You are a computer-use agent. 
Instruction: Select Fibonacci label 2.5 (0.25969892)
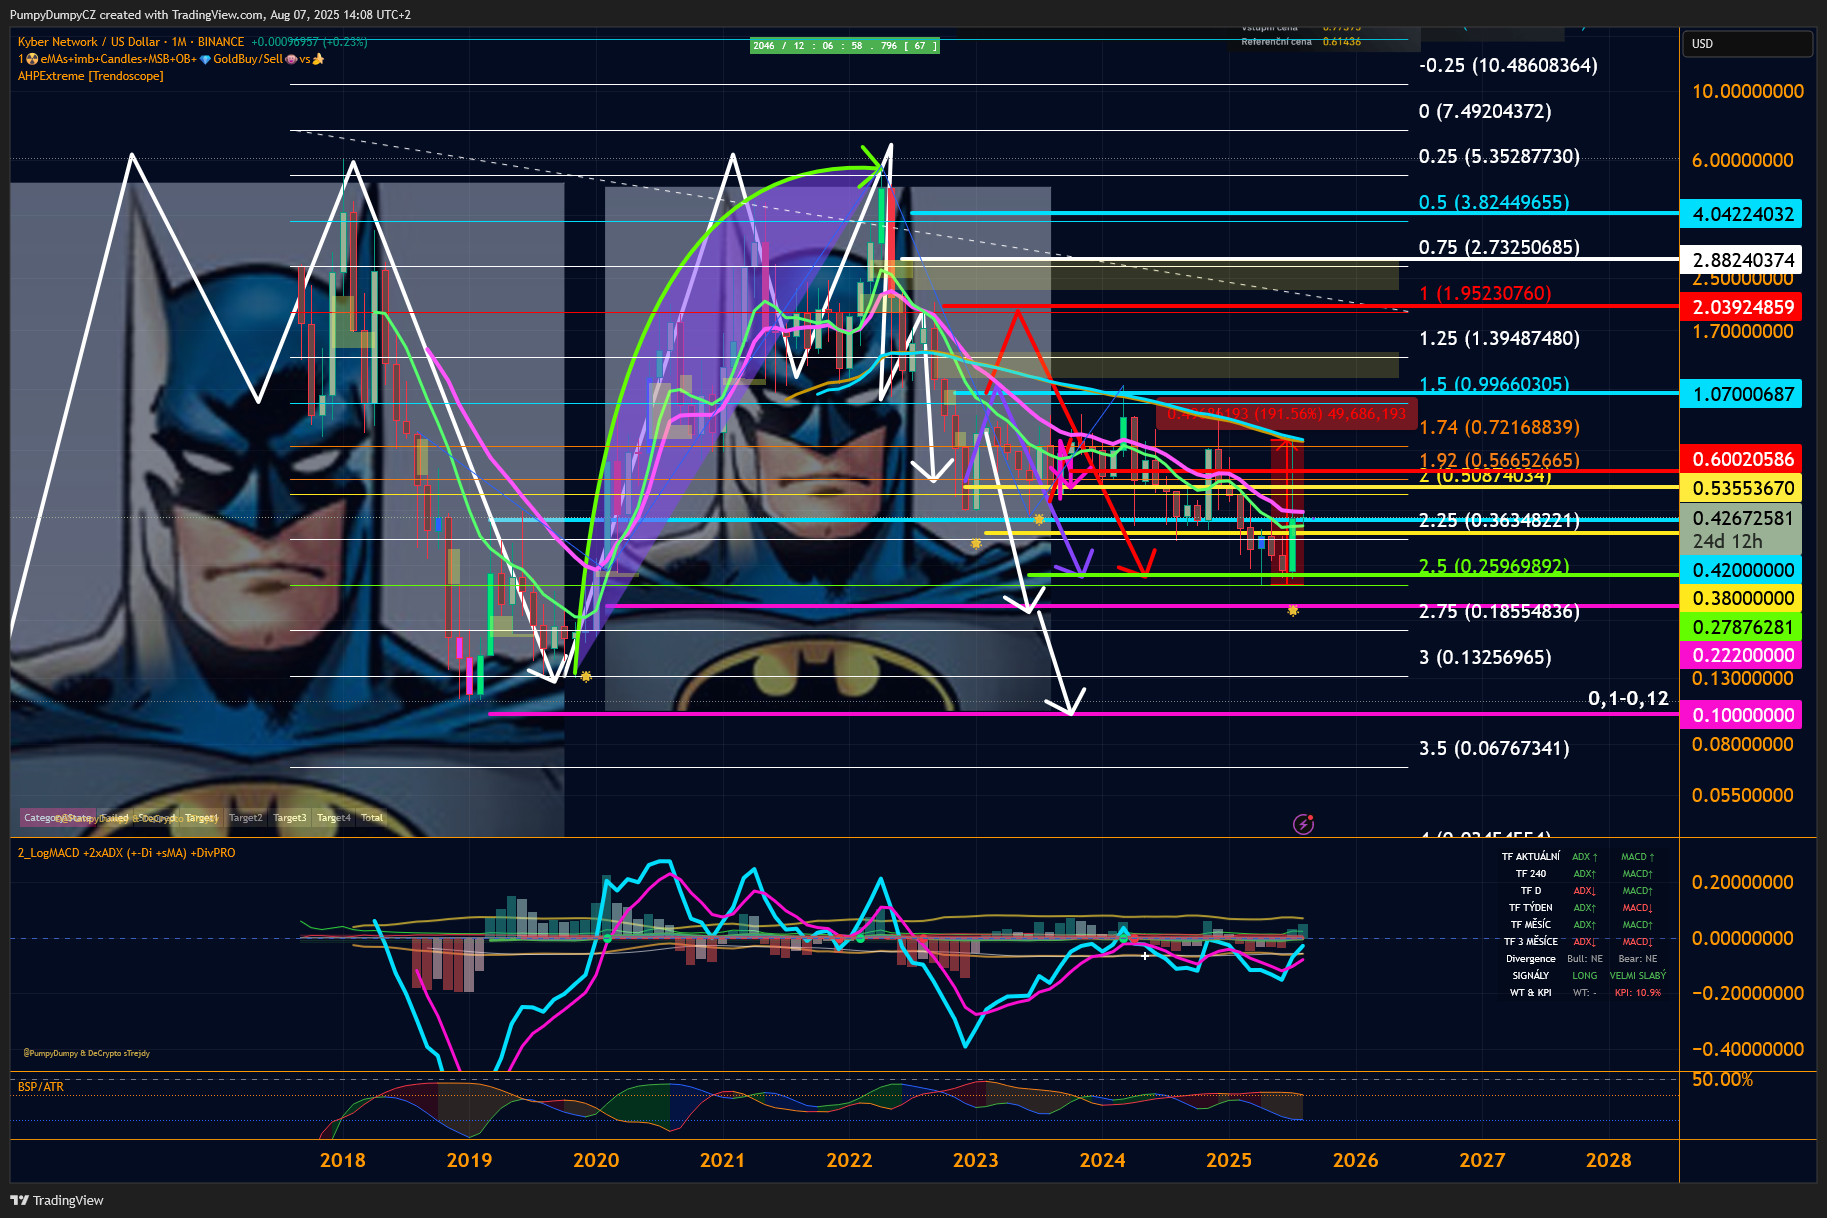click(x=1494, y=566)
